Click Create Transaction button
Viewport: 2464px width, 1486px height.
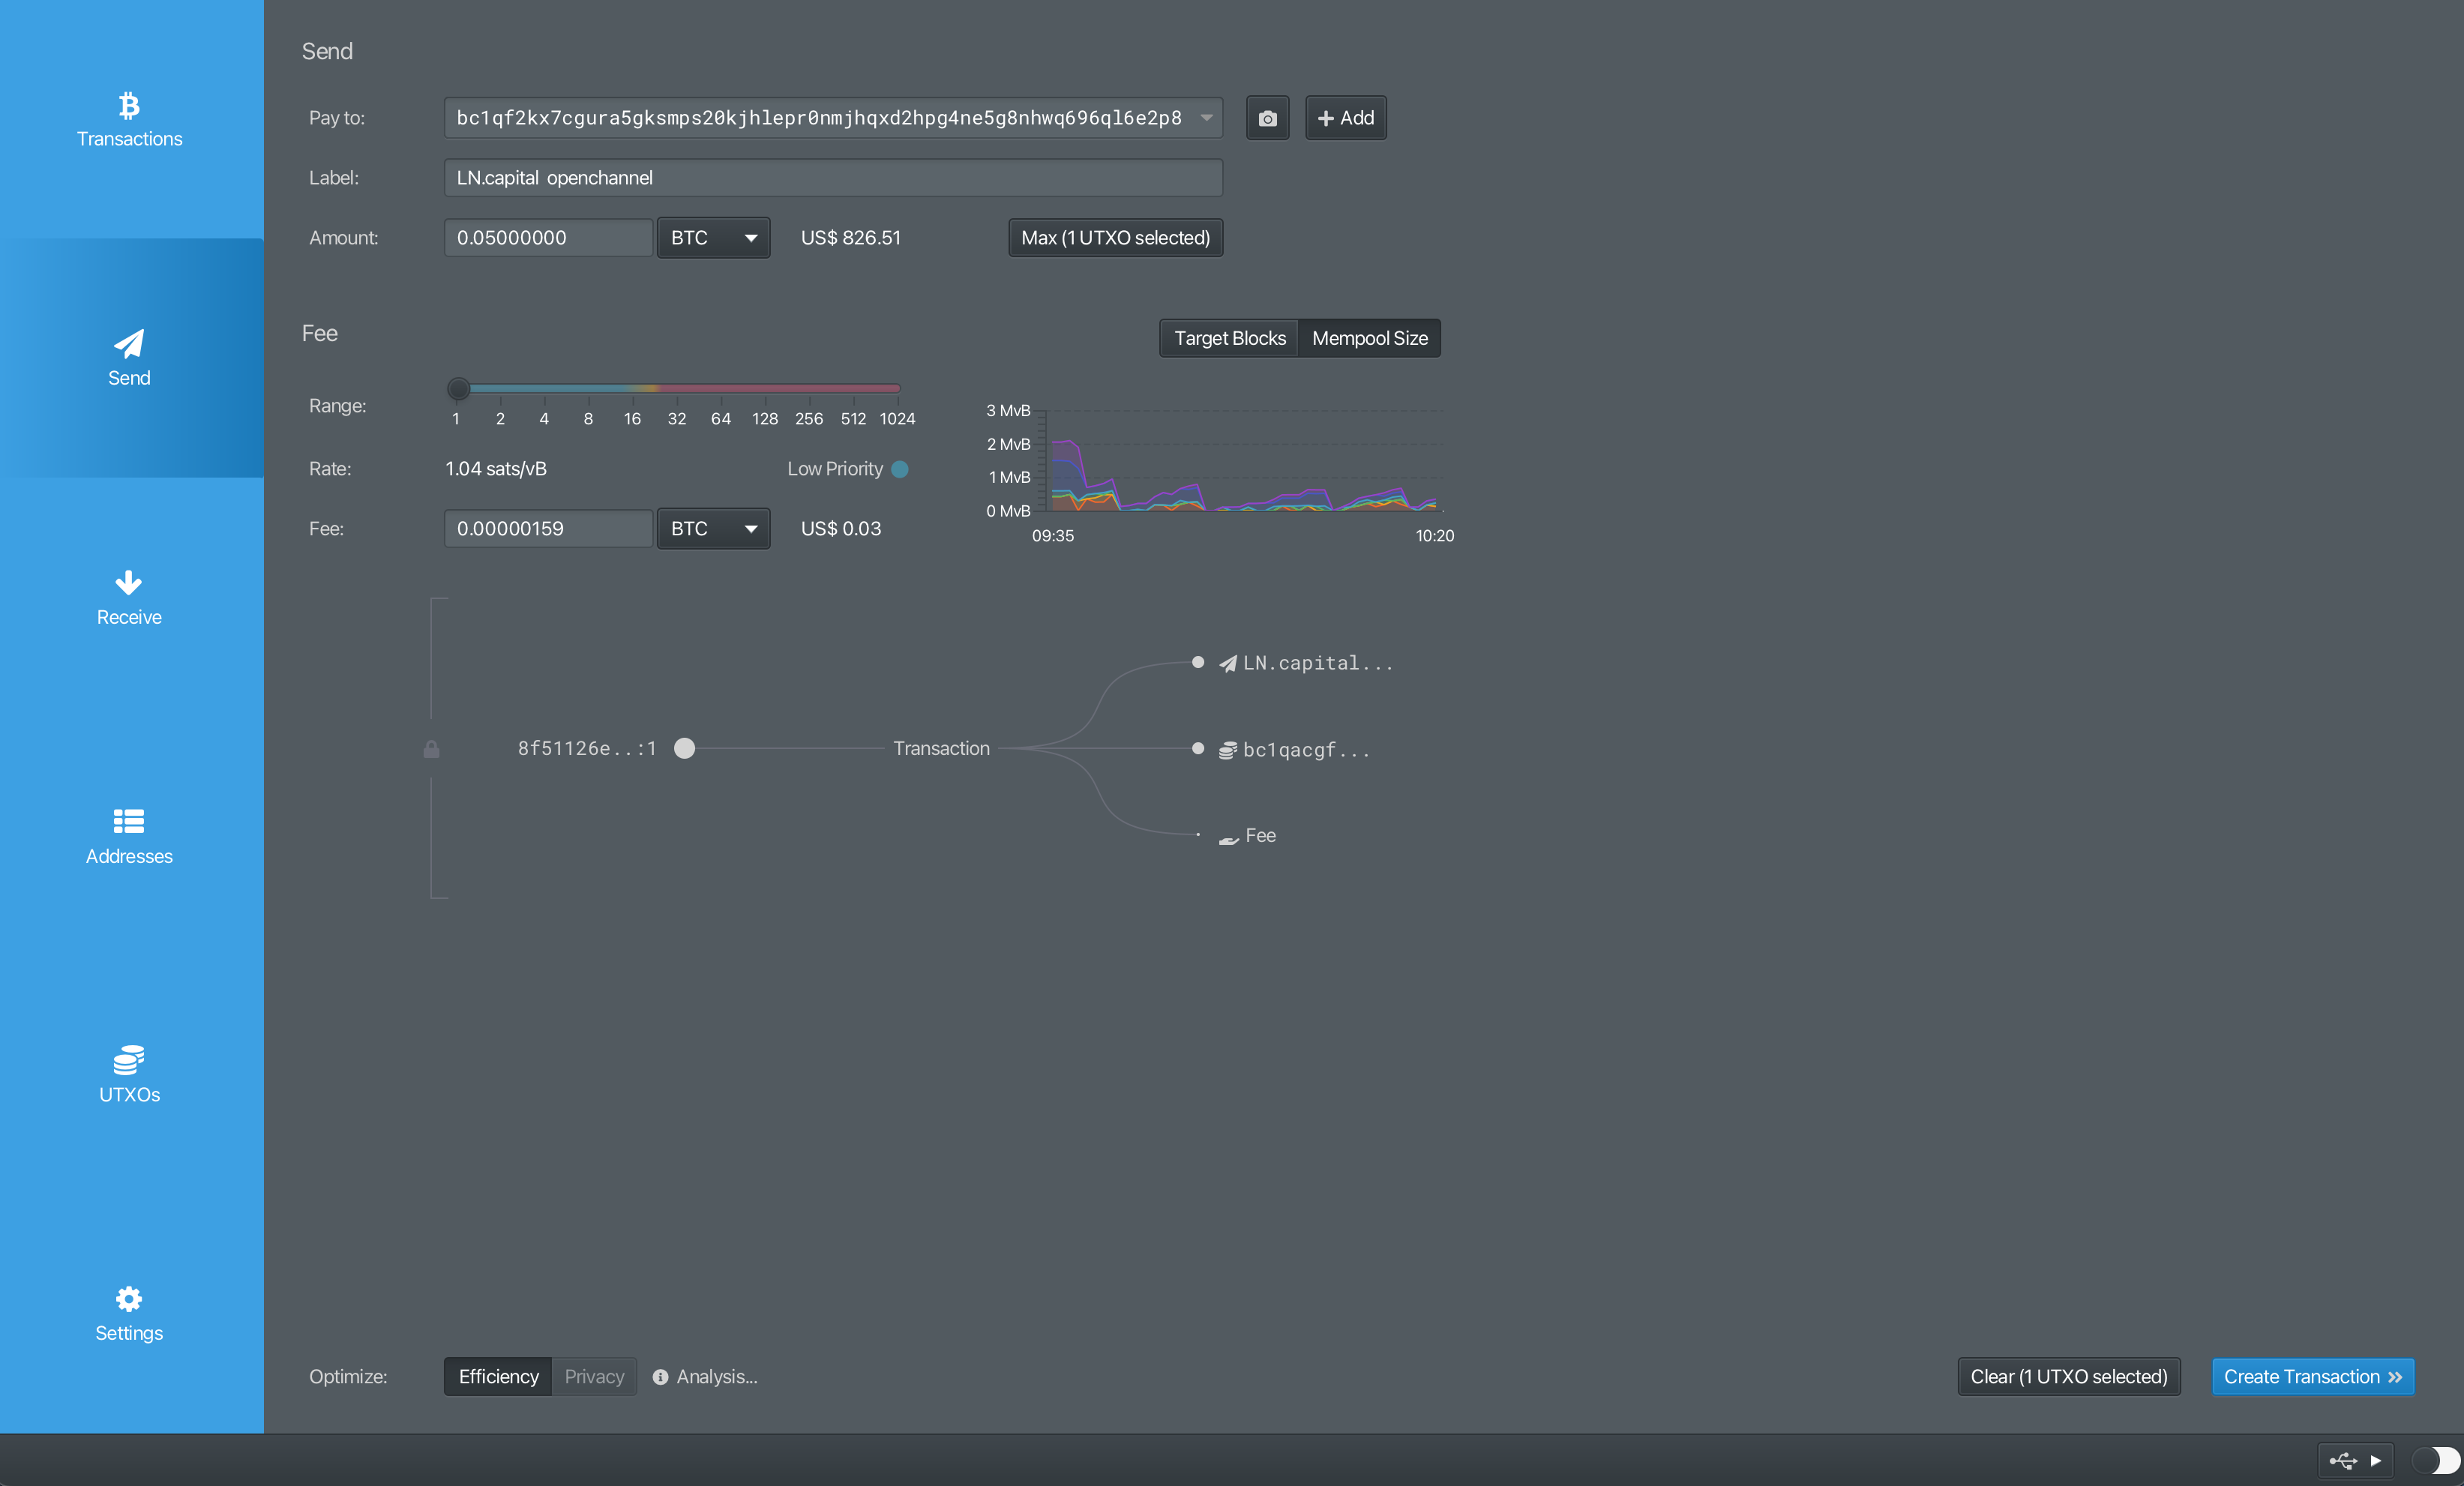point(2312,1376)
